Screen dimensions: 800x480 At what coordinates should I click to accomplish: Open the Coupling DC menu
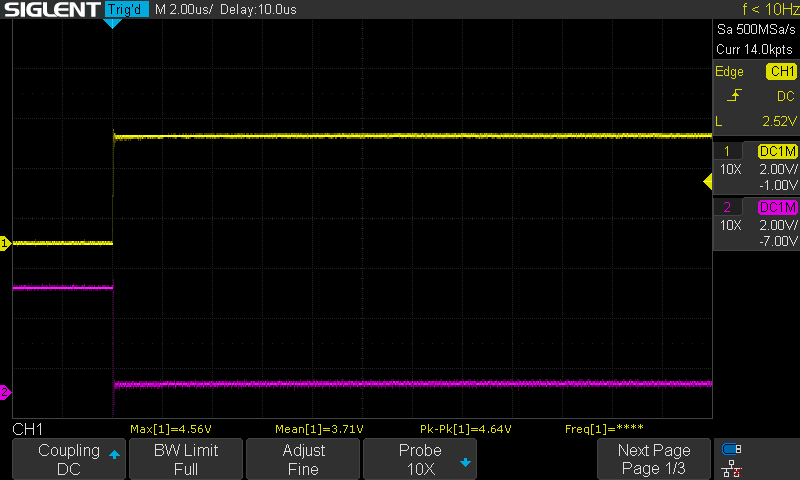(x=69, y=459)
